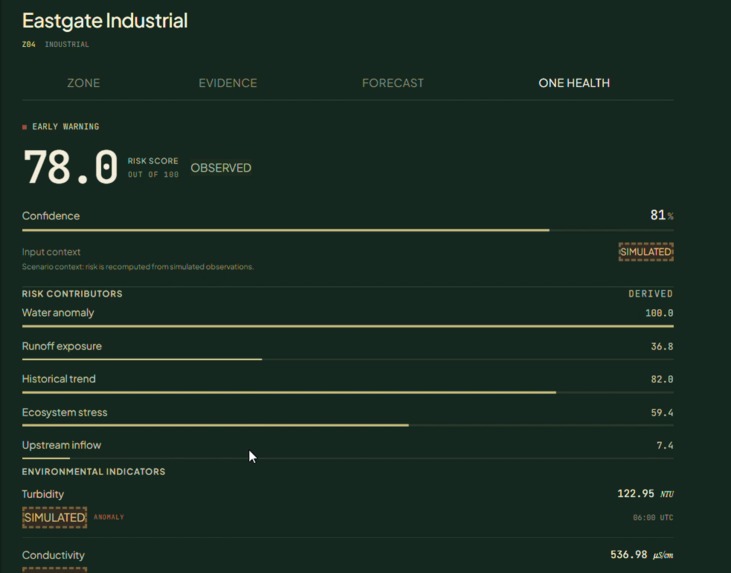The image size is (731, 573).
Task: Click the 7.4 Upstream inflow value
Action: coord(665,446)
